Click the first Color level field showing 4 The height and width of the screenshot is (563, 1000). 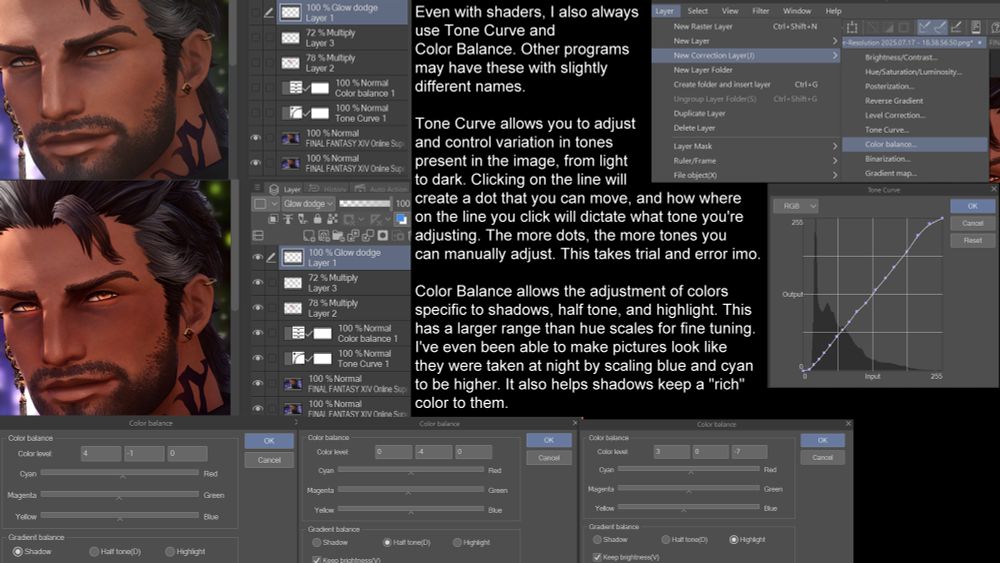[101, 453]
